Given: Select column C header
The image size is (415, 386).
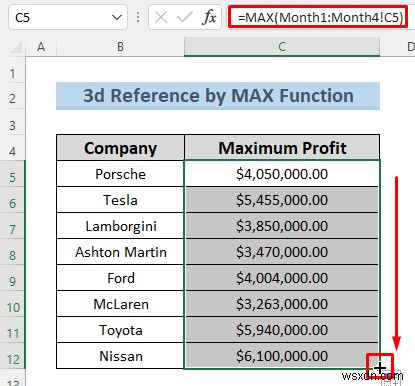Looking at the screenshot, I should pyautogui.click(x=282, y=47).
